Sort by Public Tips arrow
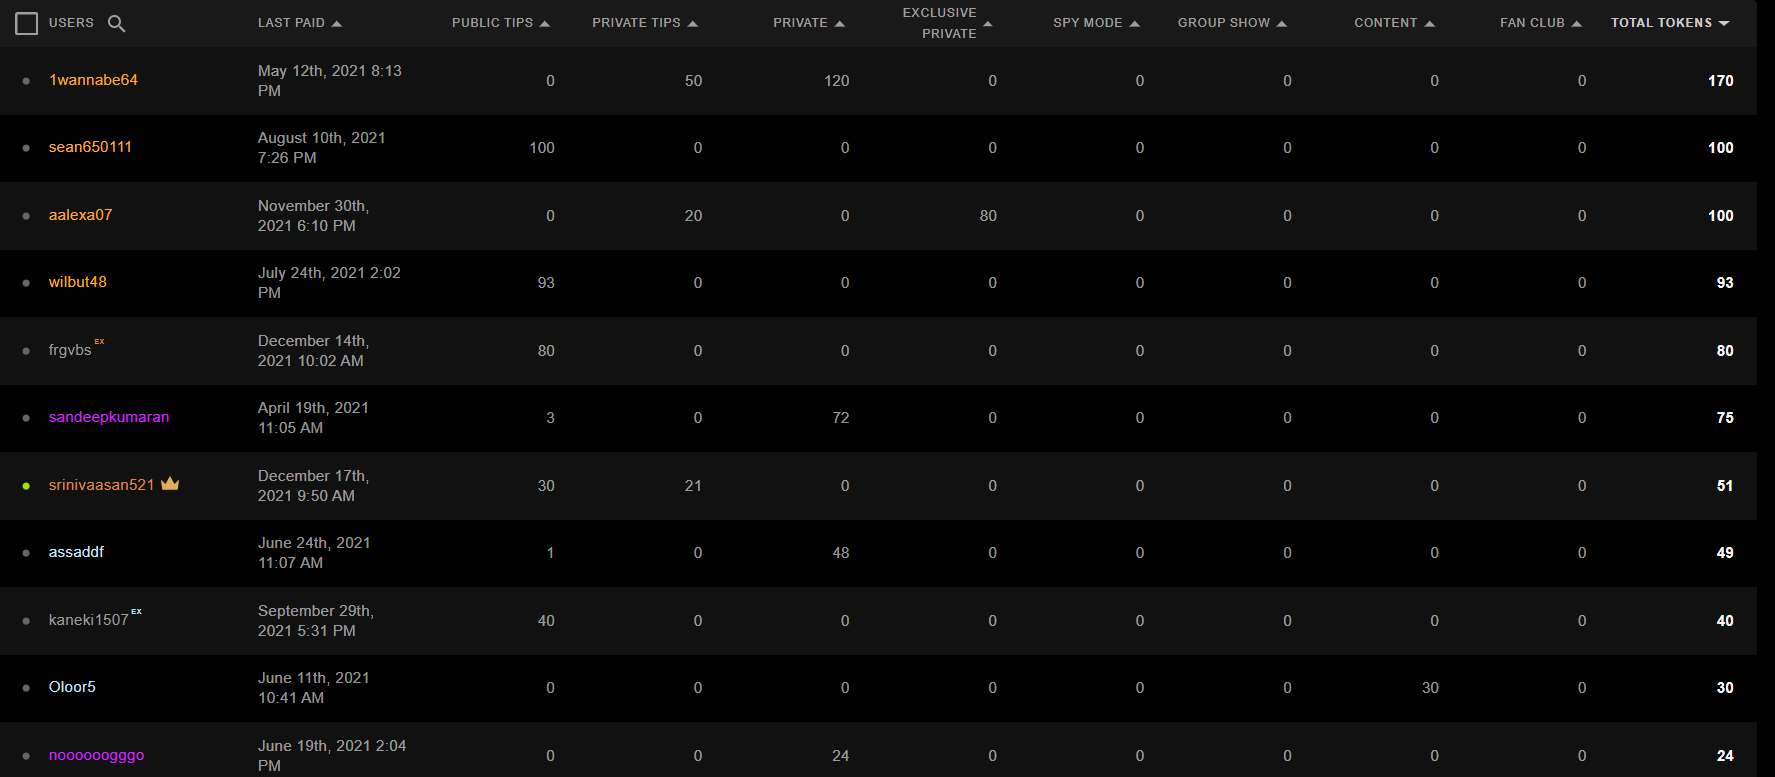This screenshot has height=777, width=1775. coord(545,23)
